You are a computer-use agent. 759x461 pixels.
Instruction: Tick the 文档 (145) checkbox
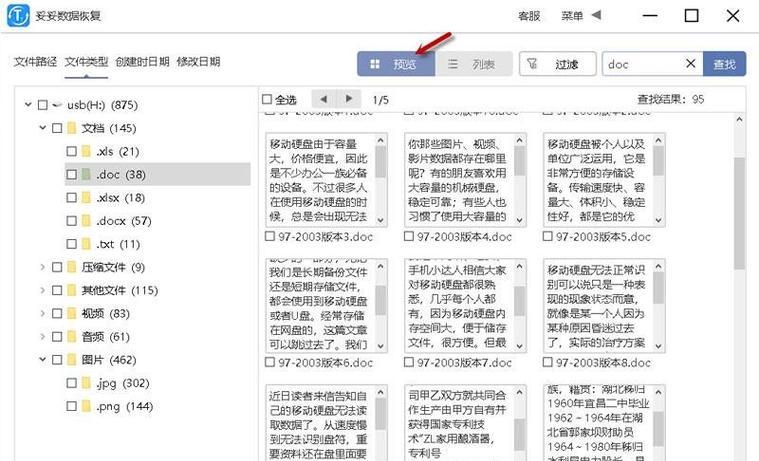coord(57,128)
